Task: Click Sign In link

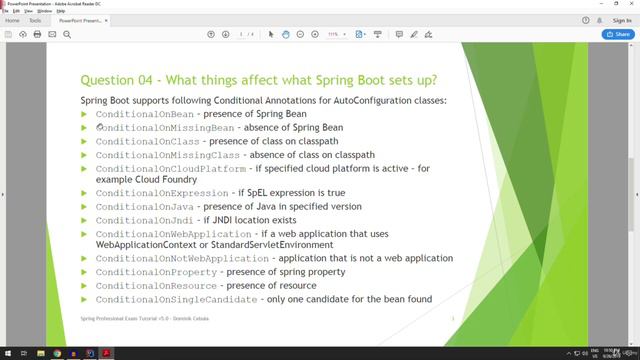Action: (622, 20)
